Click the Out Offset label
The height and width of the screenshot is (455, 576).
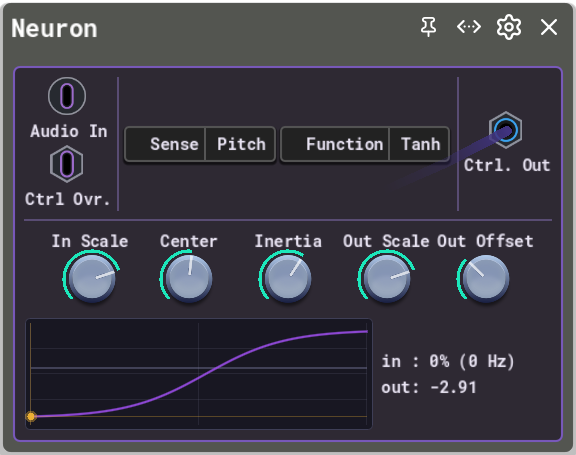(x=485, y=241)
